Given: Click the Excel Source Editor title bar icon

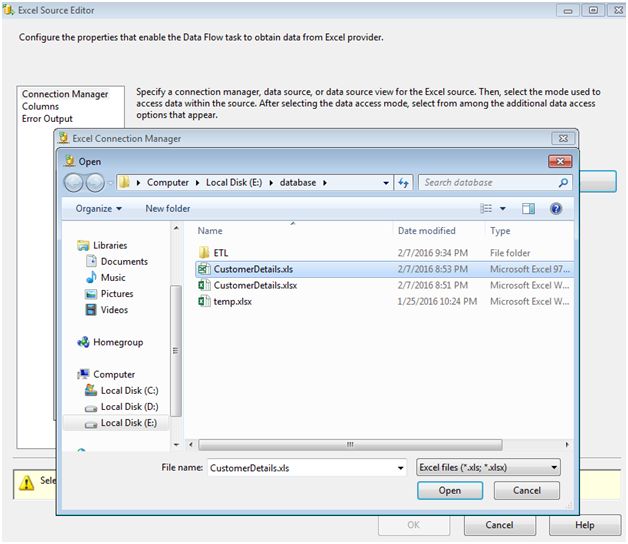Looking at the screenshot, I should (8, 10).
